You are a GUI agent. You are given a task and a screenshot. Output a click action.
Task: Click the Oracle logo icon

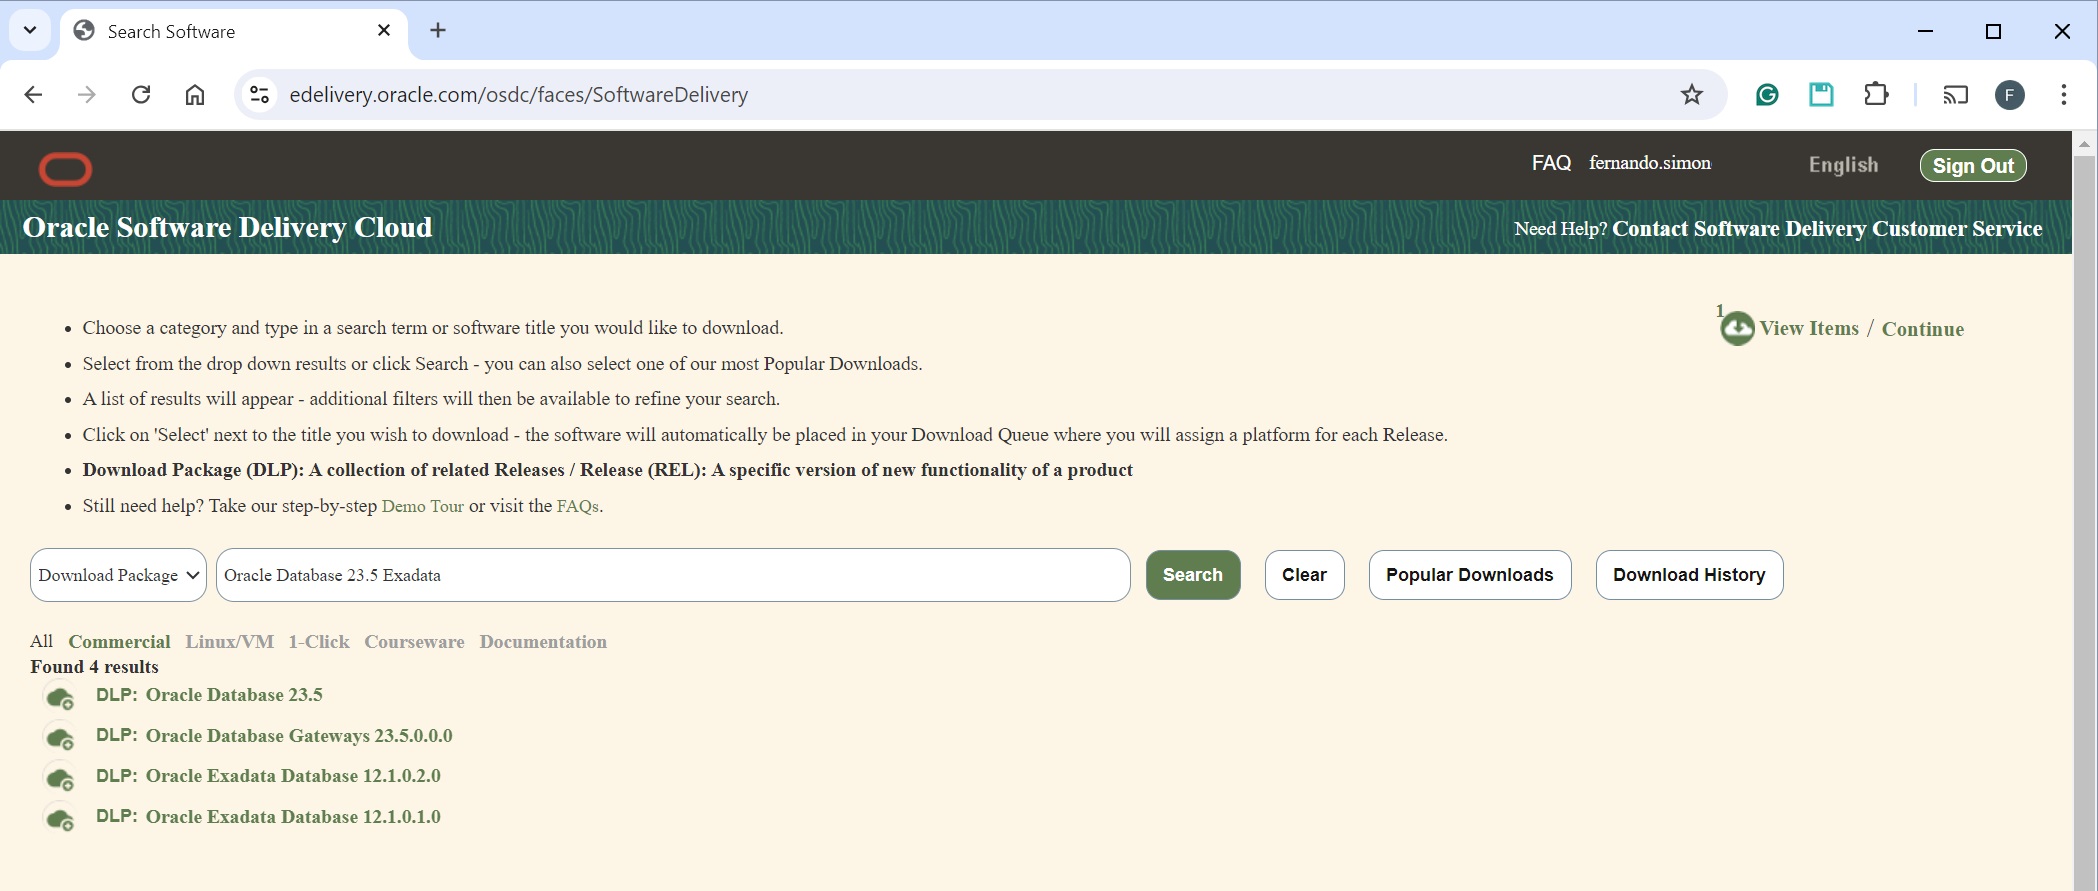65,169
